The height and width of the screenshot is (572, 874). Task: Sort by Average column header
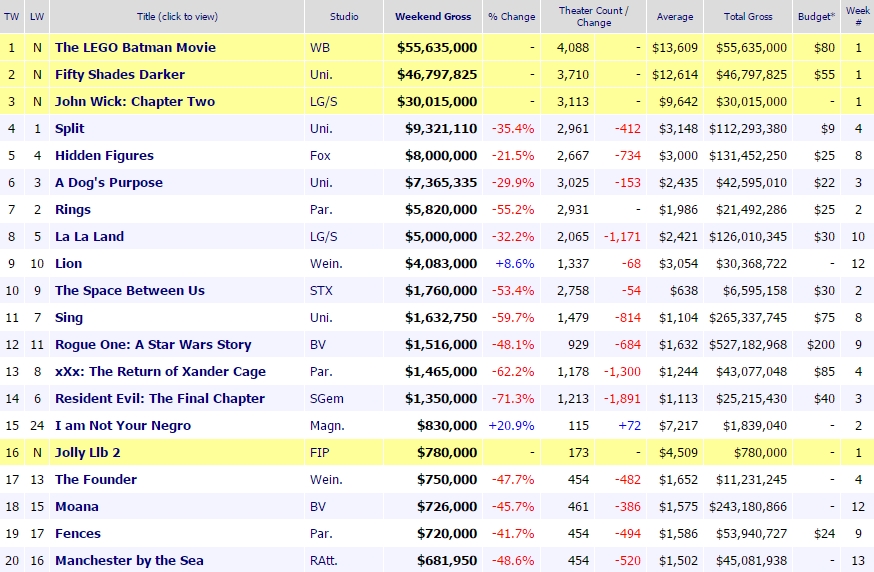click(x=674, y=17)
